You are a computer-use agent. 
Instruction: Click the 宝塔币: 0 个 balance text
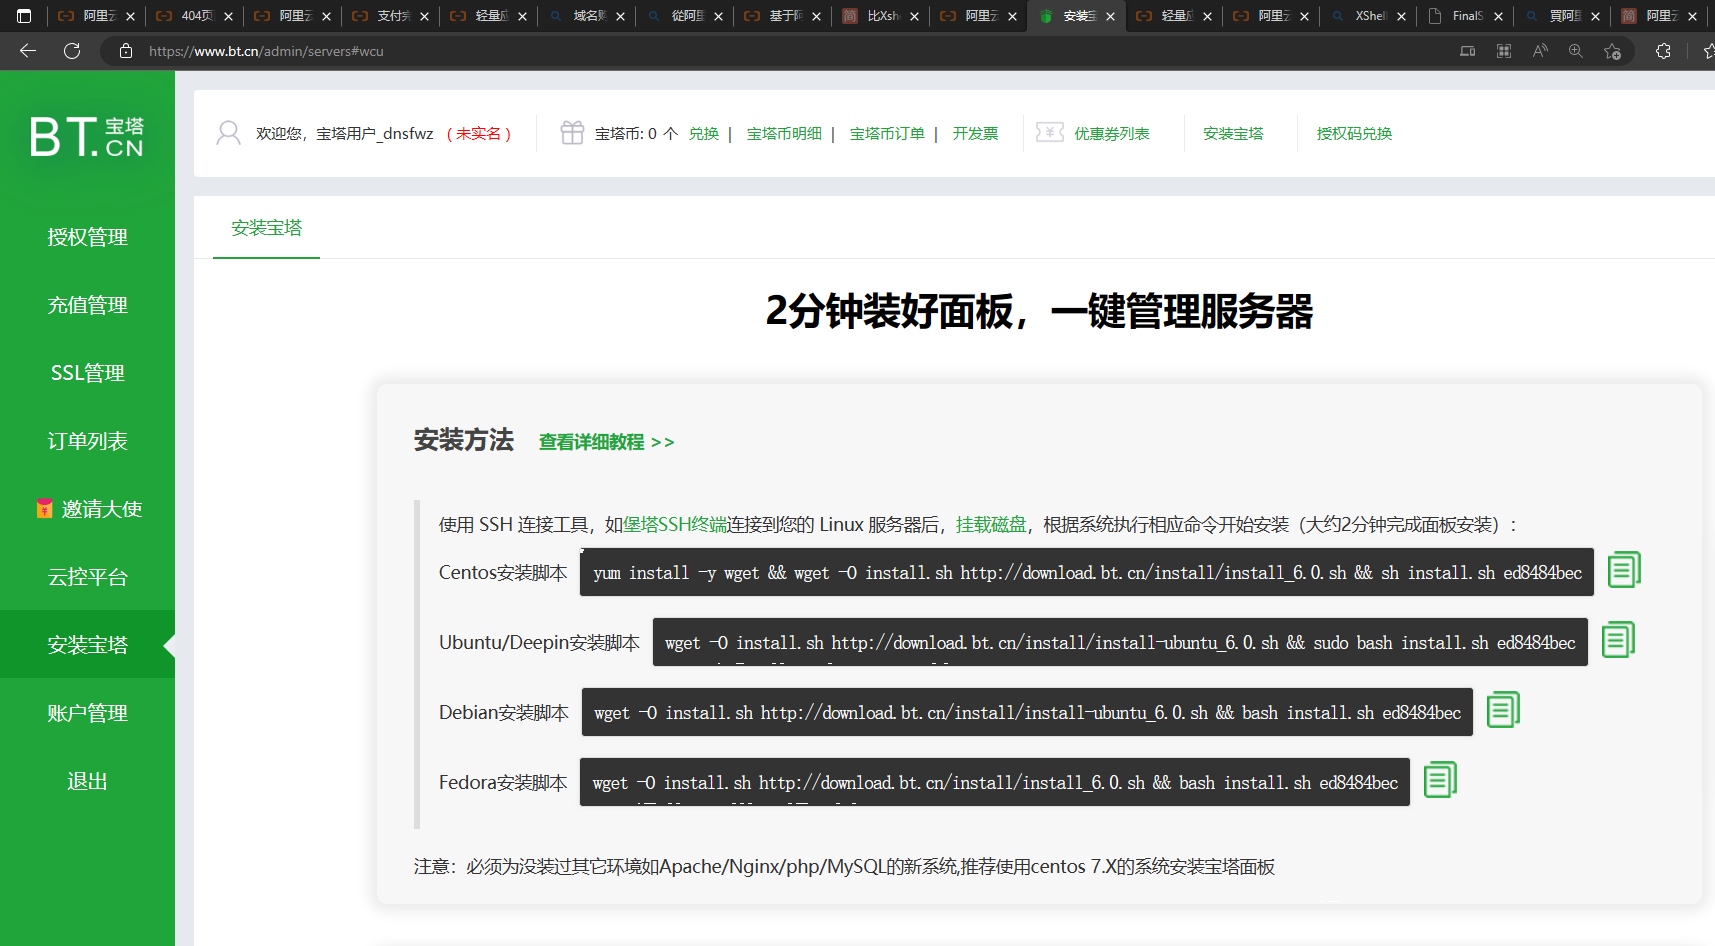point(636,133)
